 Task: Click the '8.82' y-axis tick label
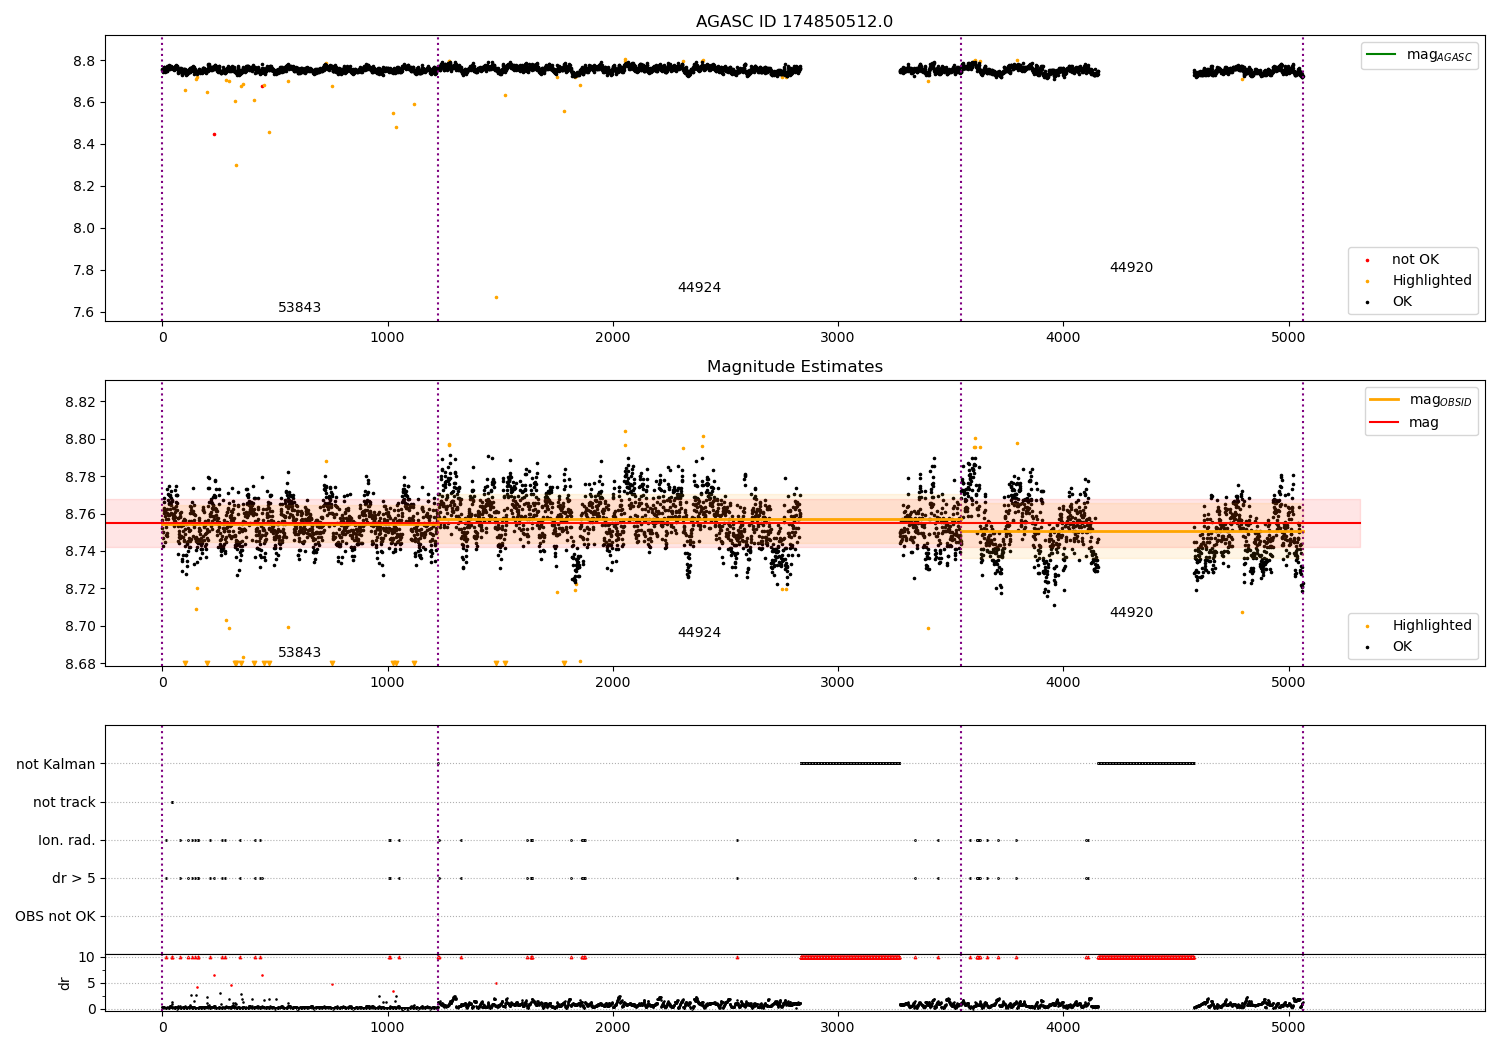tap(79, 403)
